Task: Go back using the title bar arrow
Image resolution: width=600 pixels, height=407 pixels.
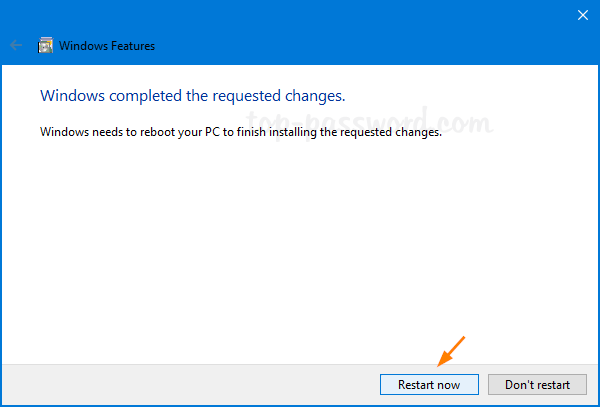Action: click(x=16, y=45)
